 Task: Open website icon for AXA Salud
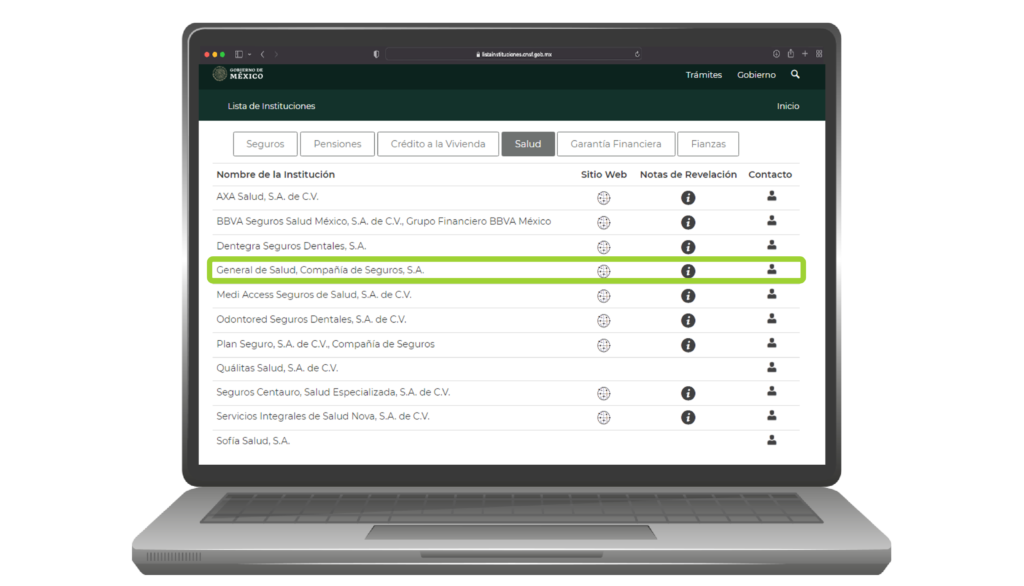(603, 198)
